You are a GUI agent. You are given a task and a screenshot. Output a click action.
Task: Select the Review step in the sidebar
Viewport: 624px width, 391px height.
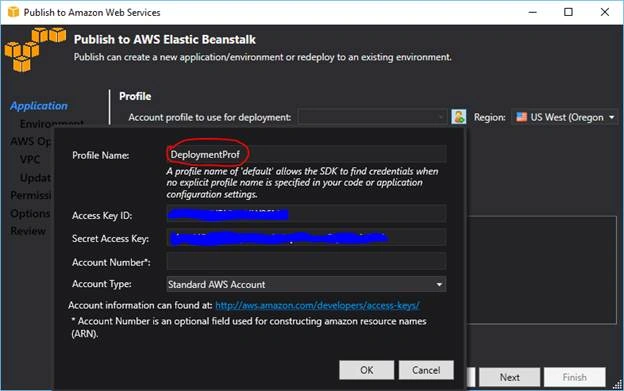tap(28, 231)
